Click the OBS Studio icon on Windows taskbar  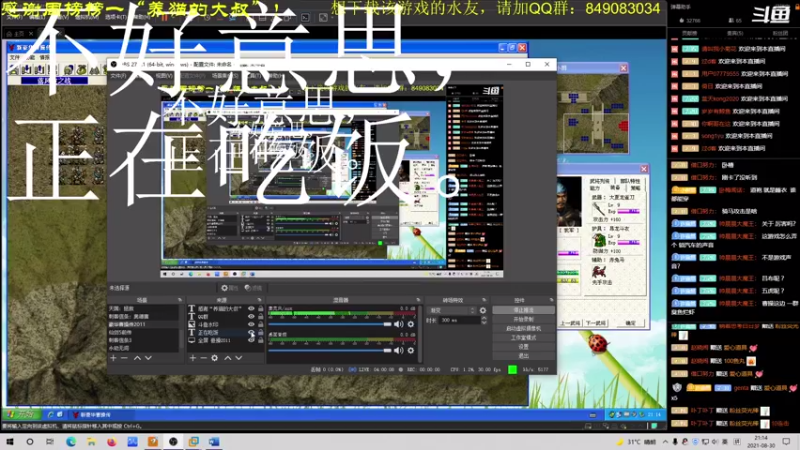click(x=173, y=441)
